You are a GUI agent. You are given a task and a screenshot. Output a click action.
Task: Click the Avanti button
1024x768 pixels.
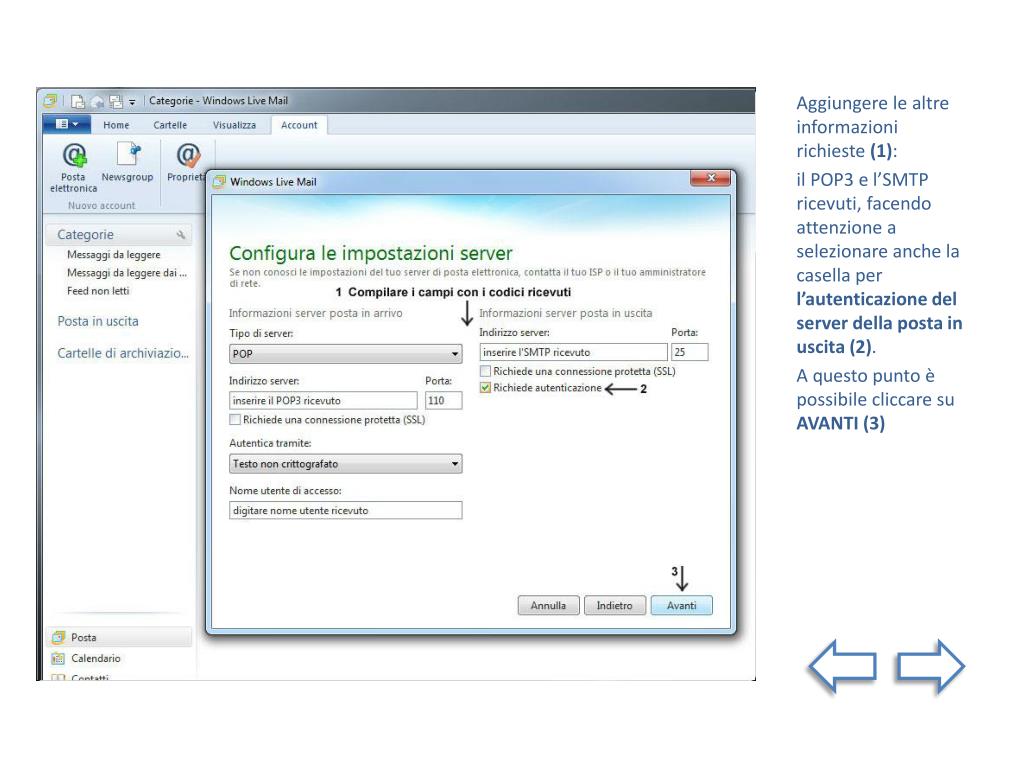click(681, 605)
